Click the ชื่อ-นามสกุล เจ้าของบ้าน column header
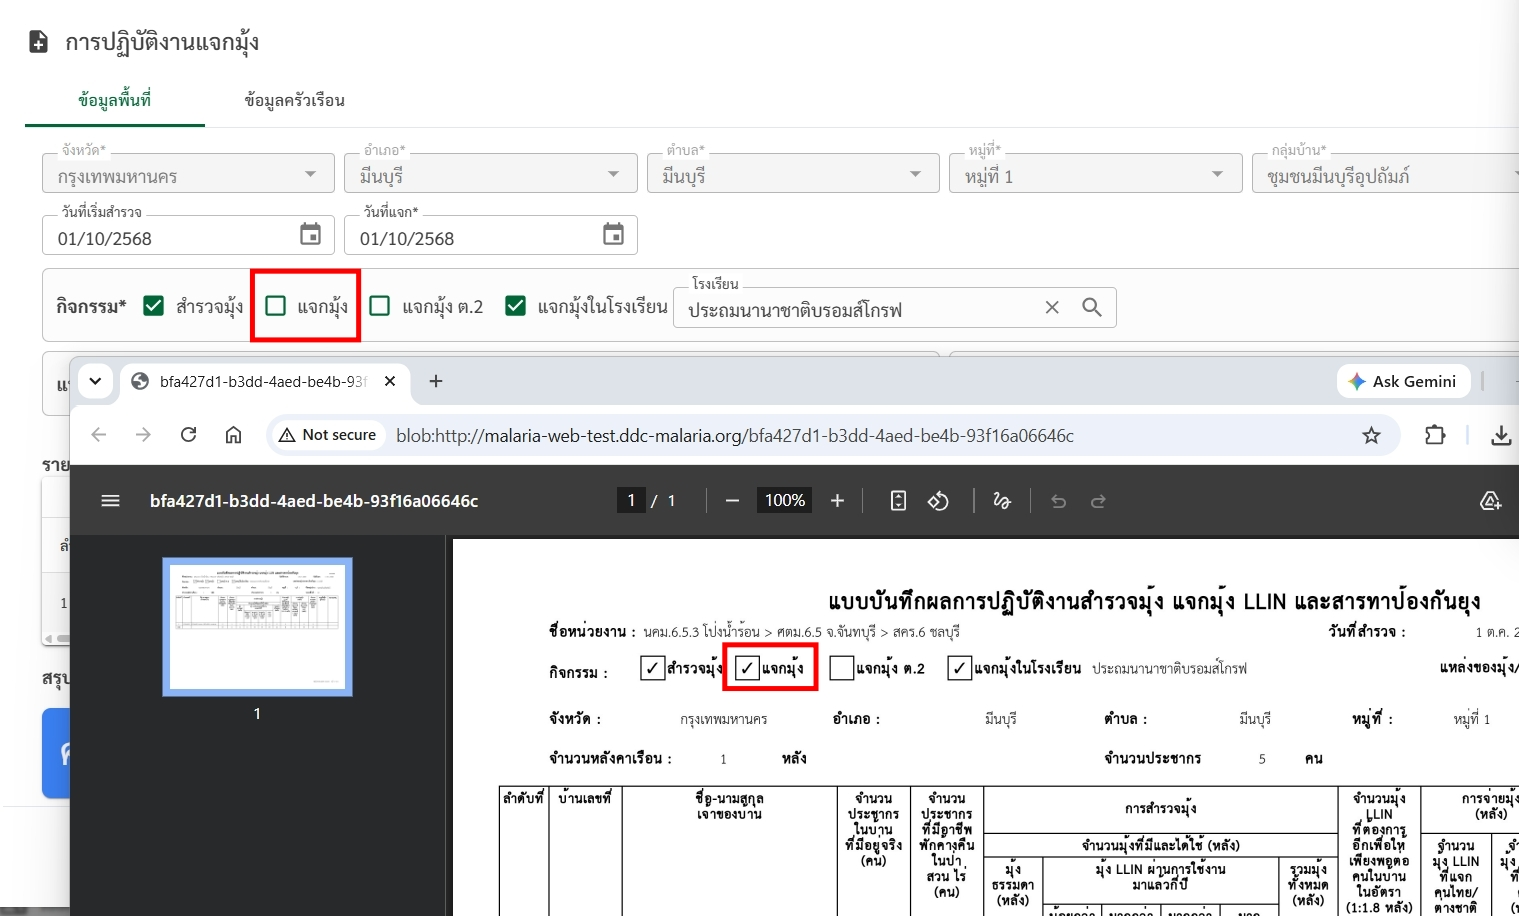 click(729, 806)
